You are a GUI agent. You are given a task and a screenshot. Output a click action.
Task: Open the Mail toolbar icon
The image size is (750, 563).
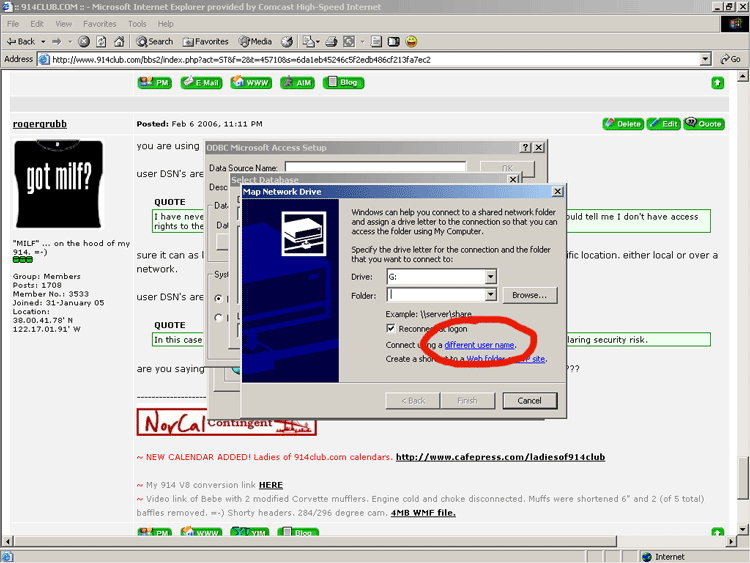pos(311,42)
